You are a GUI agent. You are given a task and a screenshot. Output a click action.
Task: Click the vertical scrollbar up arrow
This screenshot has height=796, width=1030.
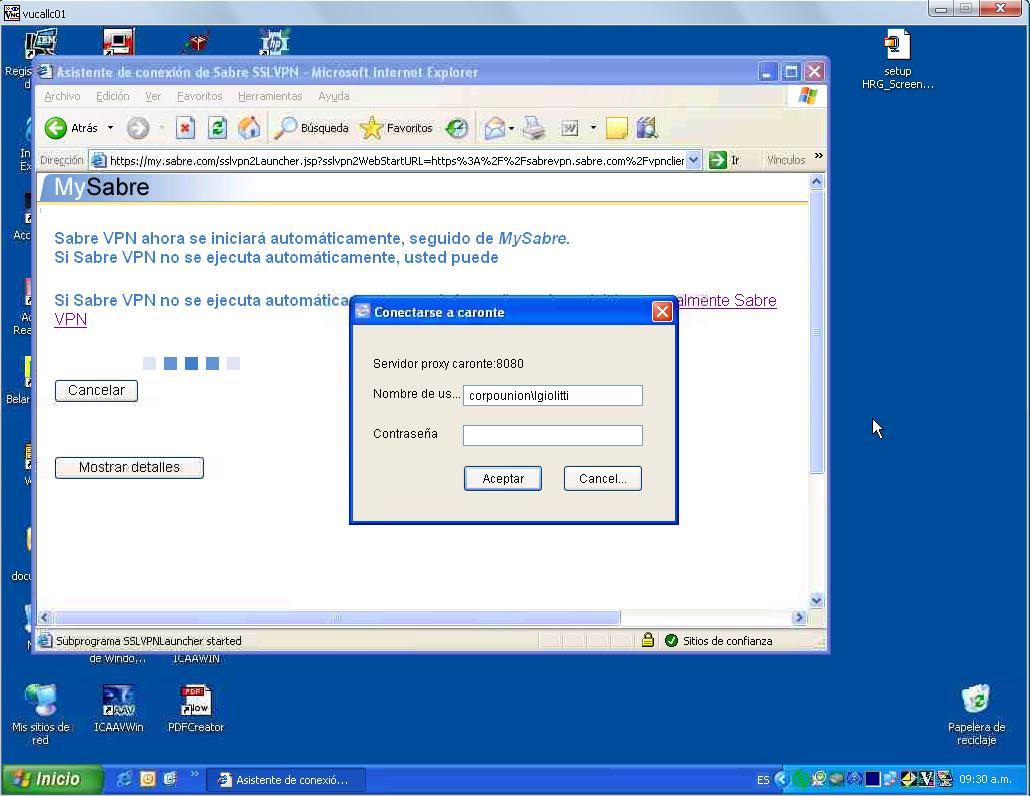817,182
